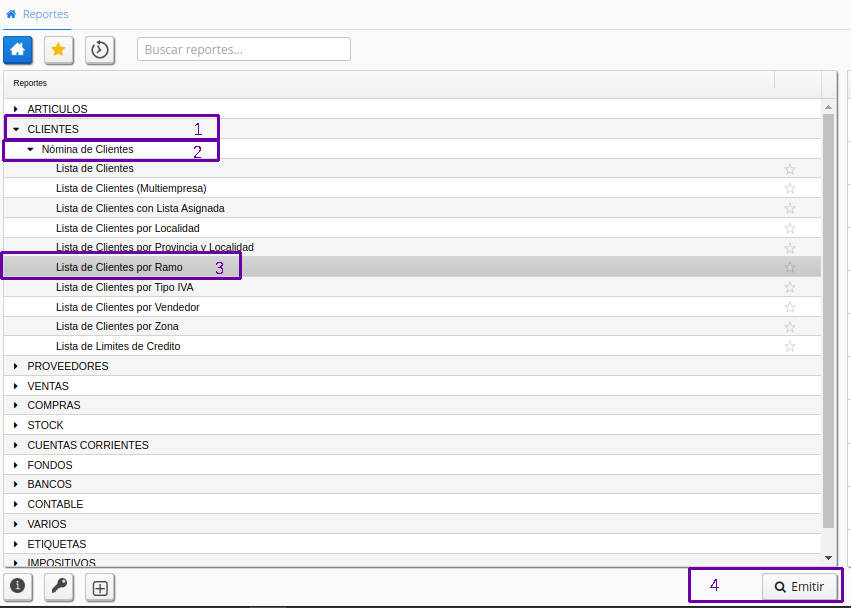Click the Emitir button

(799, 587)
